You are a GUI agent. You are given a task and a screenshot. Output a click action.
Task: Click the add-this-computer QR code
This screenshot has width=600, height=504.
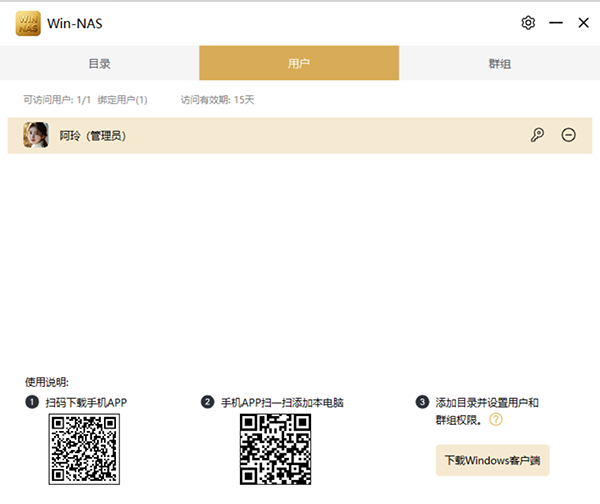[x=276, y=449]
